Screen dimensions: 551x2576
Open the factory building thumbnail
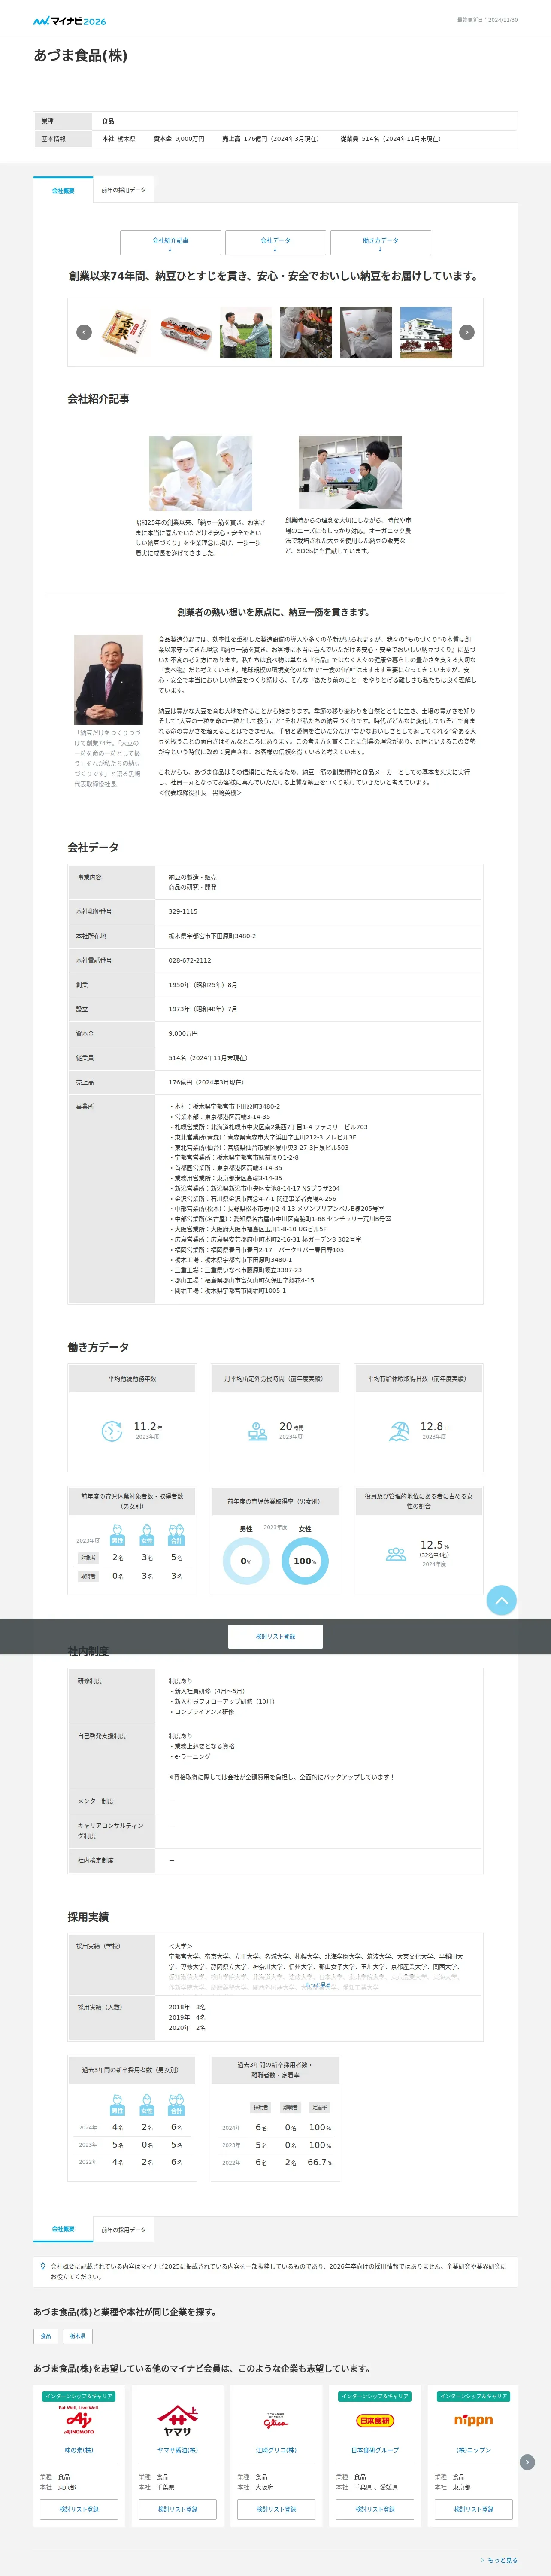pyautogui.click(x=426, y=332)
